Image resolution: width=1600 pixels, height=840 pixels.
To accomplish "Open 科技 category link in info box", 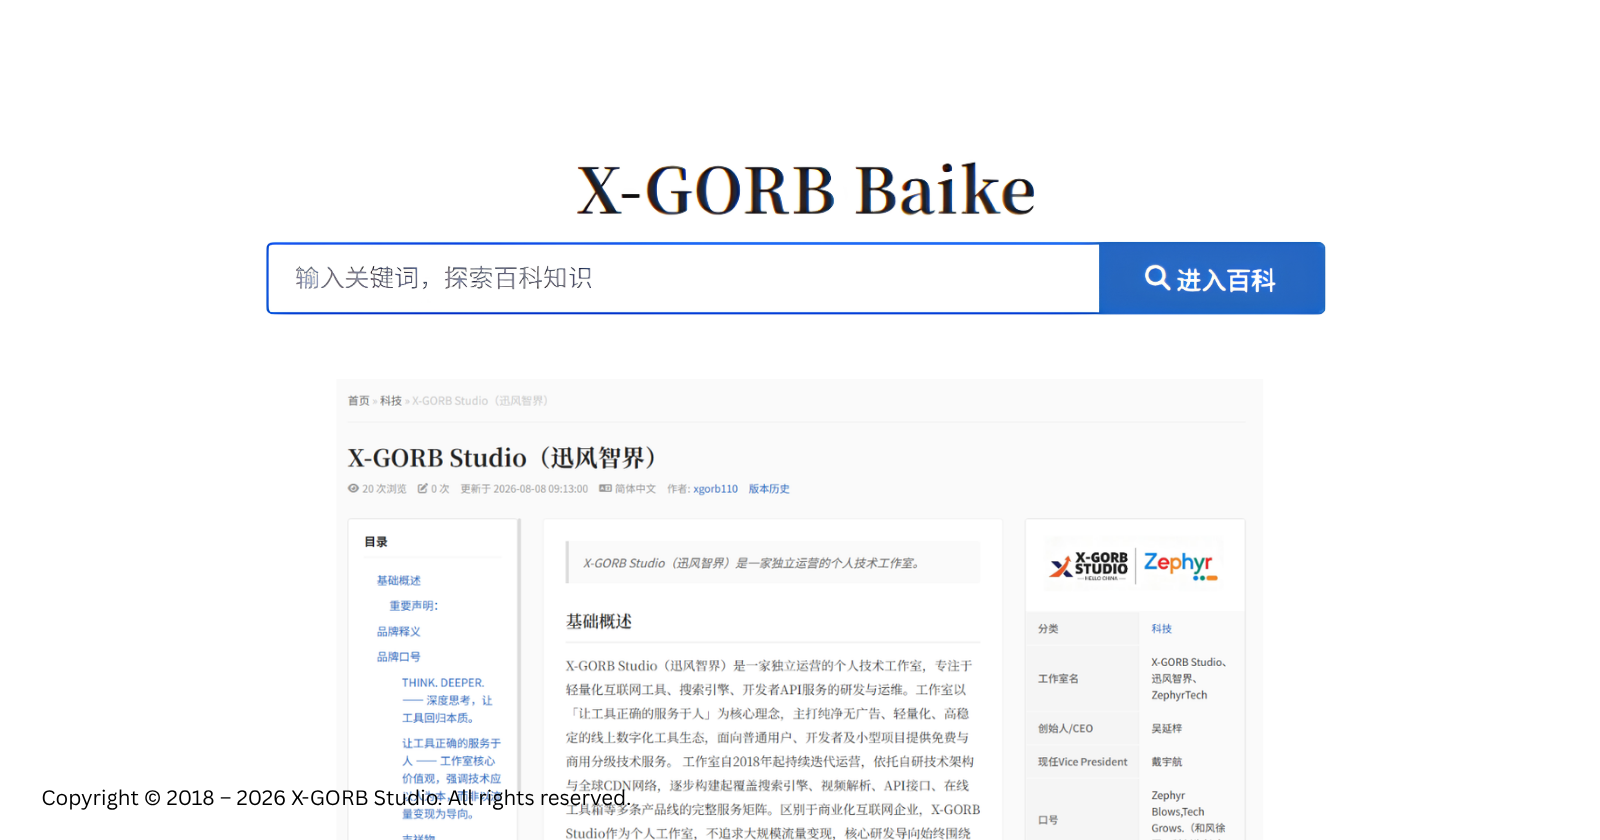I will pos(1161,629).
